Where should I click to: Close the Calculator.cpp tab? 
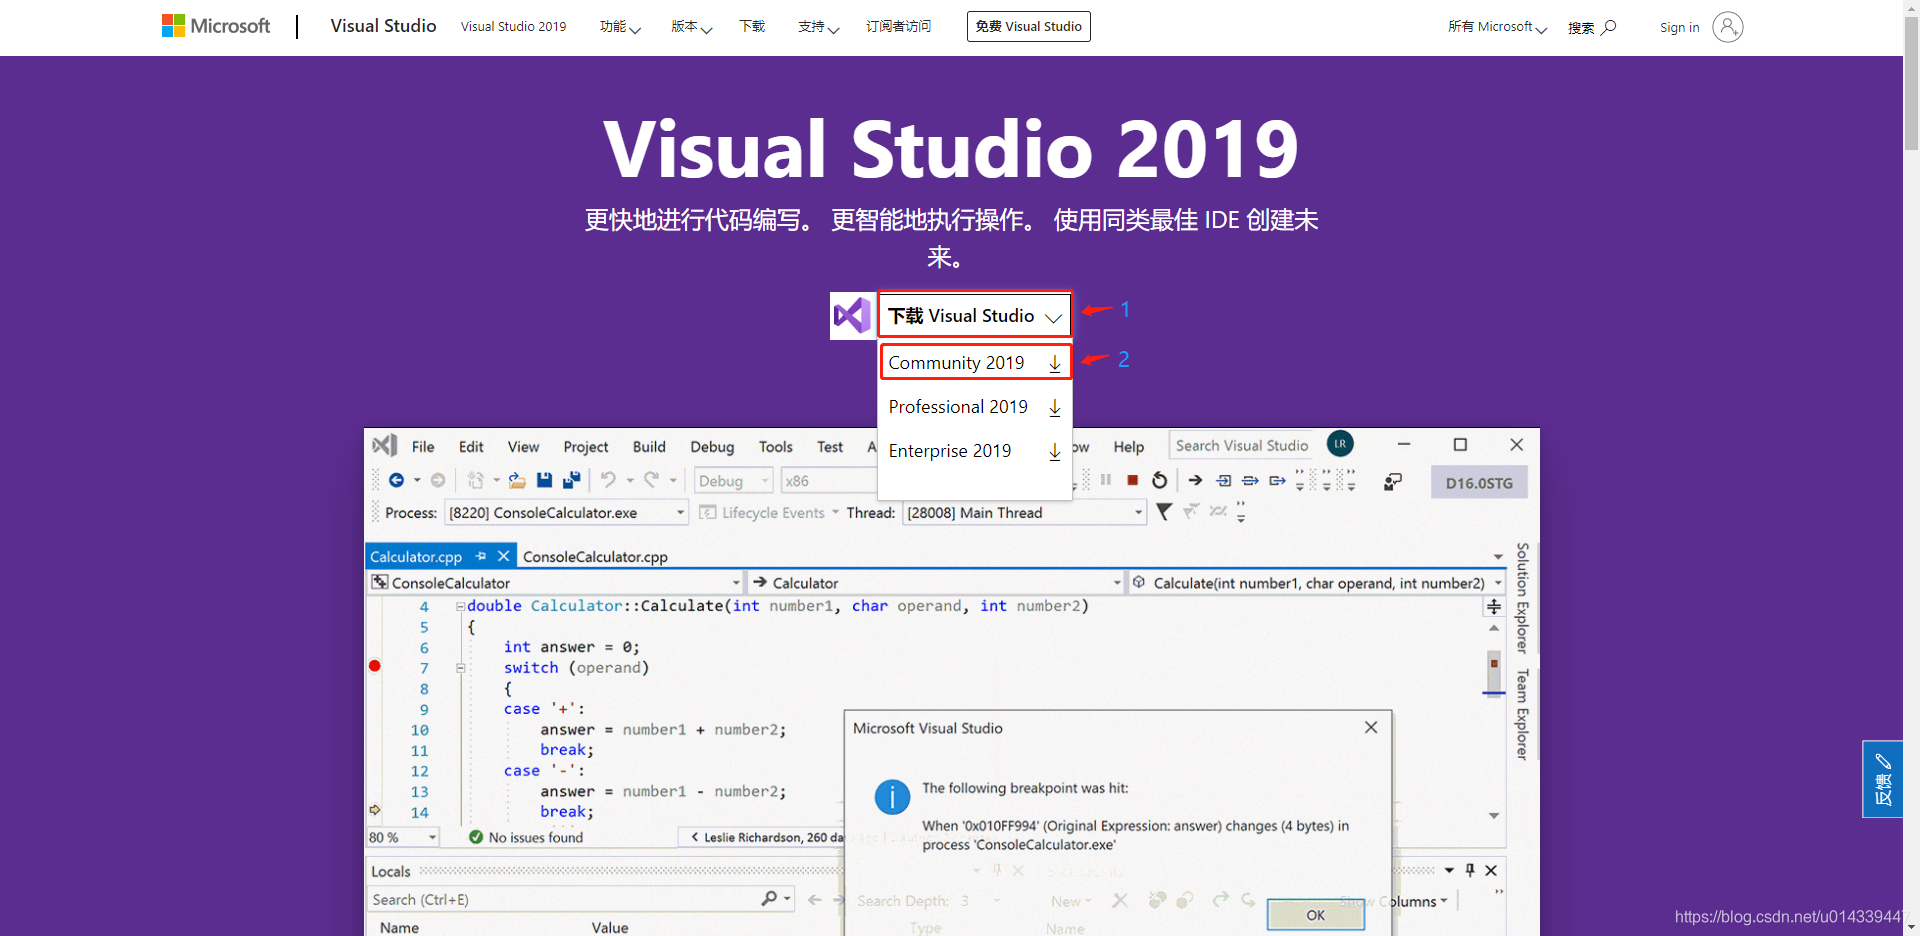[504, 556]
